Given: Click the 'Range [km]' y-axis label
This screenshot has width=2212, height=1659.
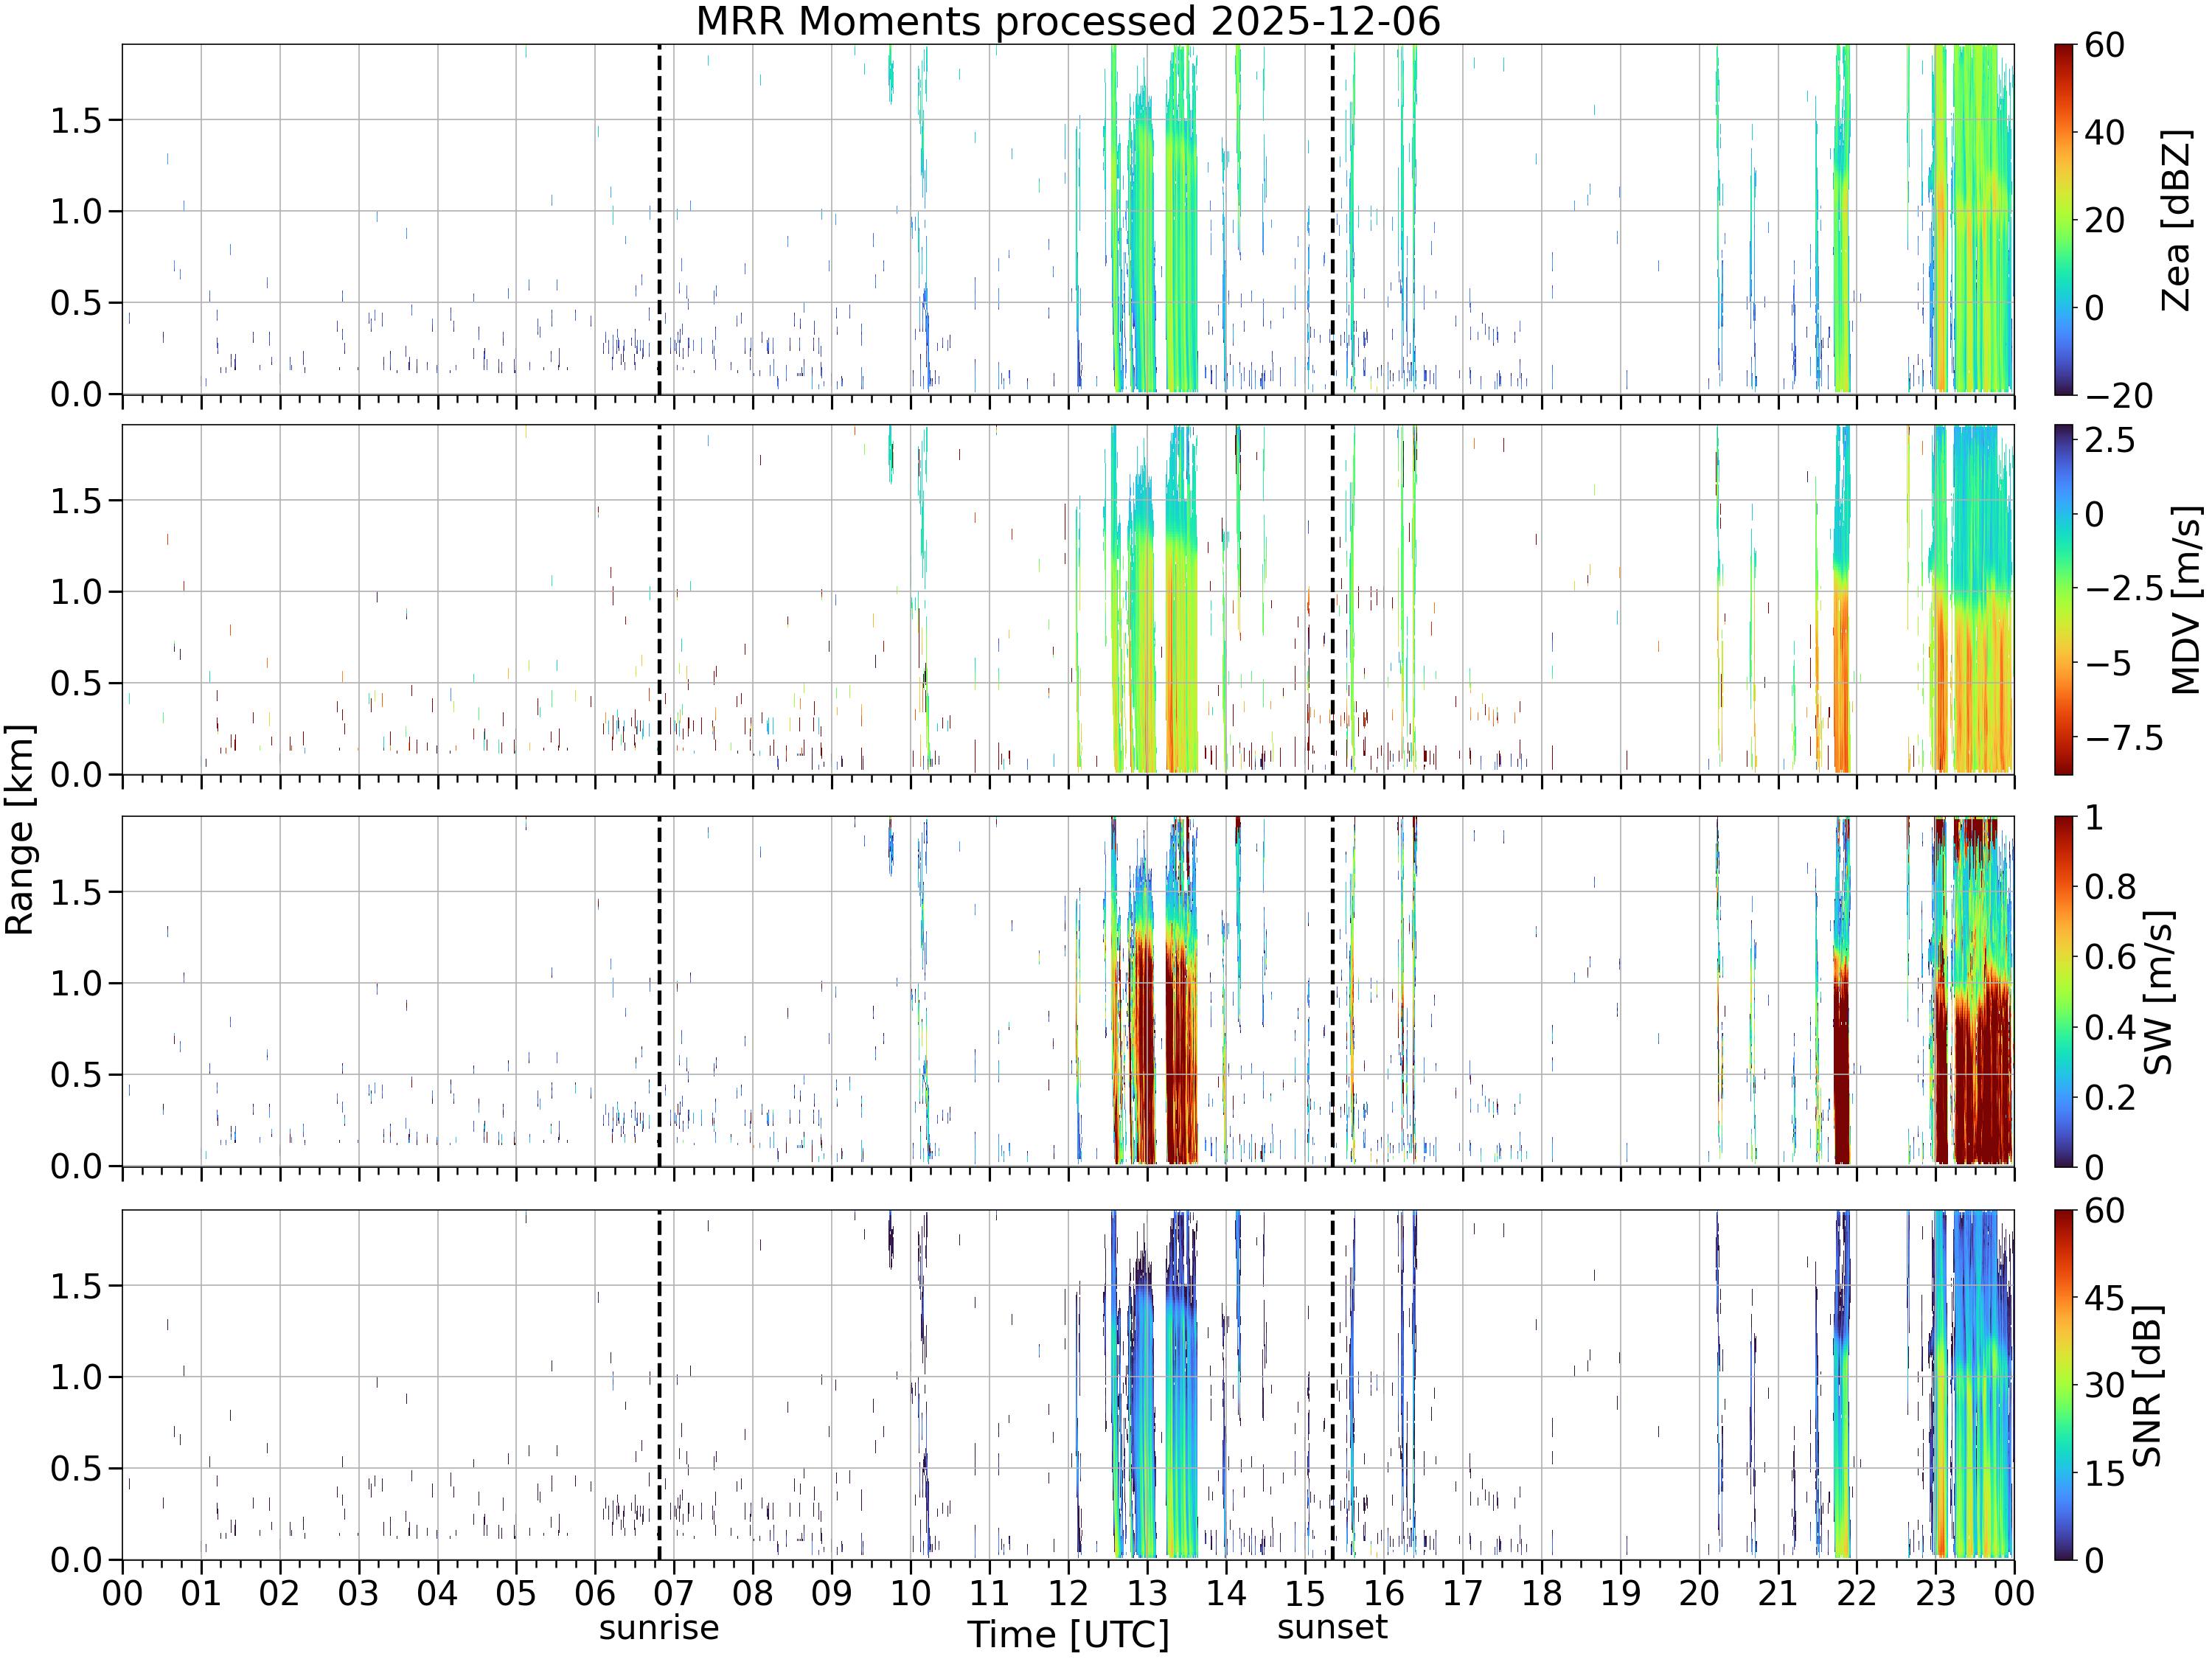Looking at the screenshot, I should pyautogui.click(x=19, y=830).
